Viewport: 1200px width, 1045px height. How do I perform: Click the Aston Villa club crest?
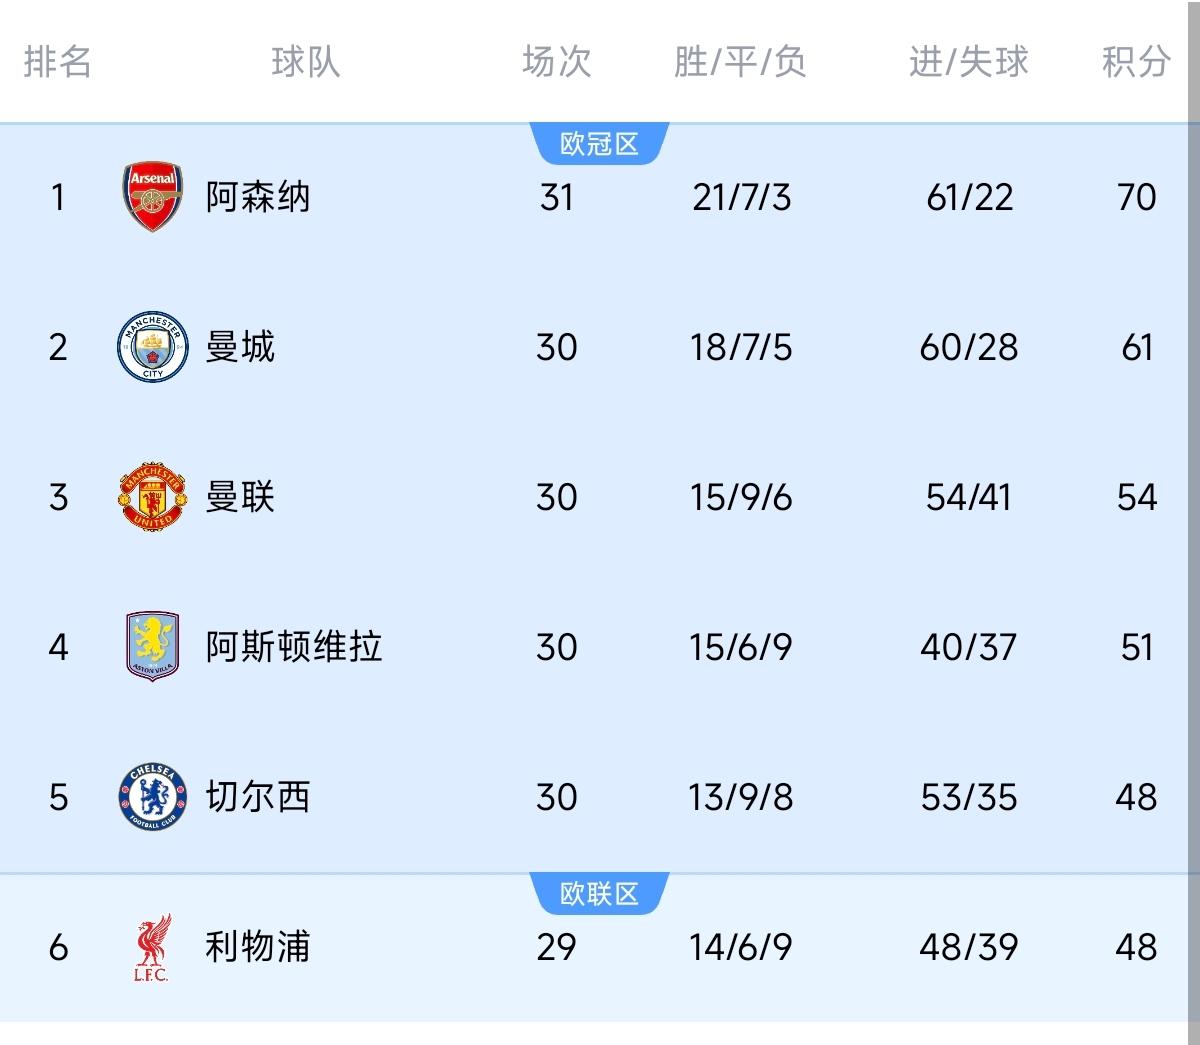tap(153, 647)
